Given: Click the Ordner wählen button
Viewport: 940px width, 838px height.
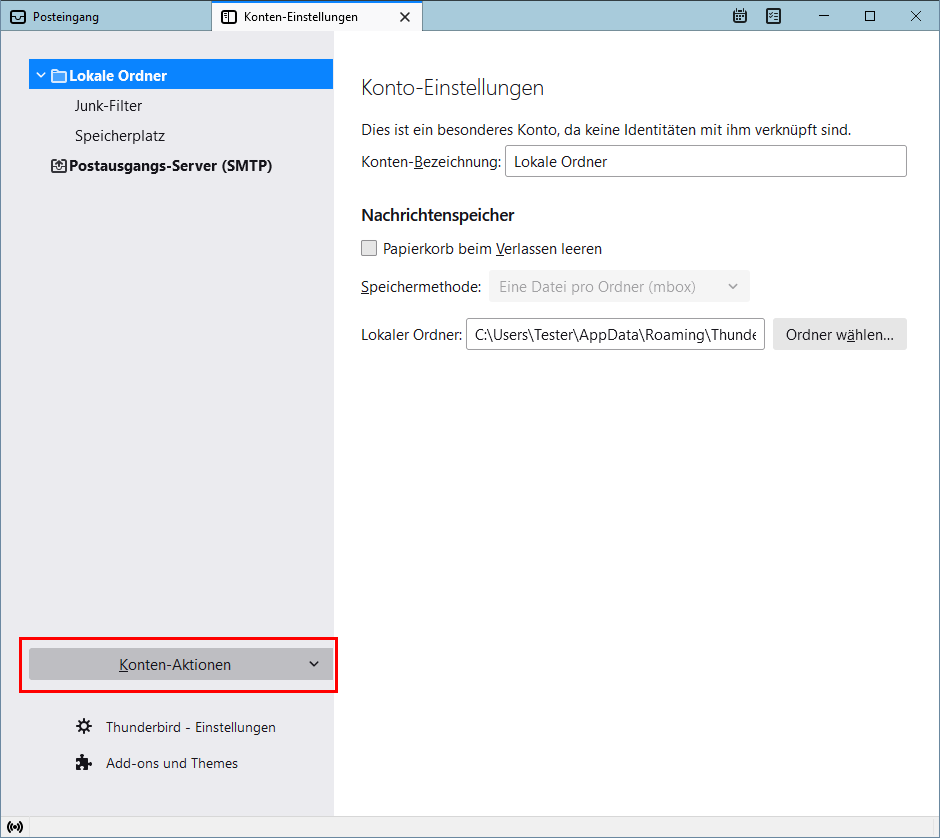Looking at the screenshot, I should click(x=839, y=335).
